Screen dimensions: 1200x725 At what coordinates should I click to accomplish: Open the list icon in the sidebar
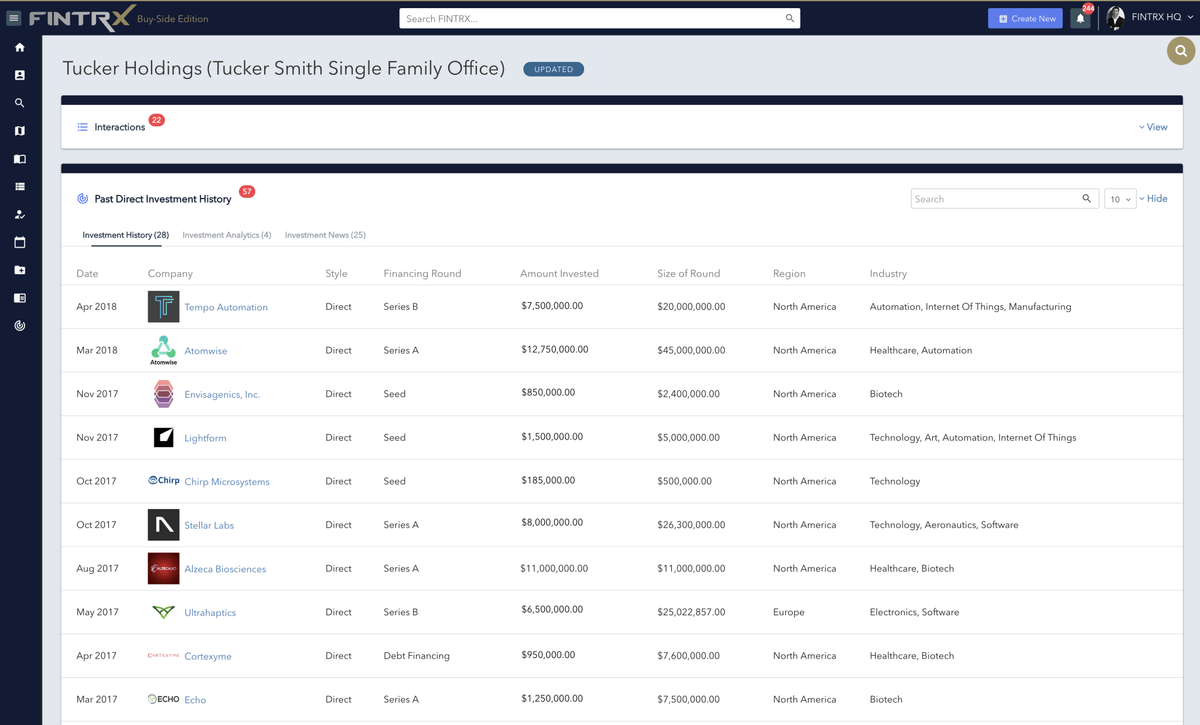[20, 187]
